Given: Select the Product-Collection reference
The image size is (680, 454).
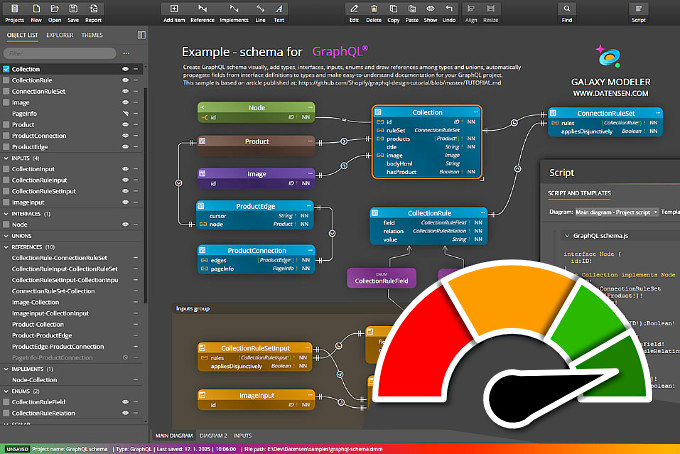Looking at the screenshot, I should 38,324.
